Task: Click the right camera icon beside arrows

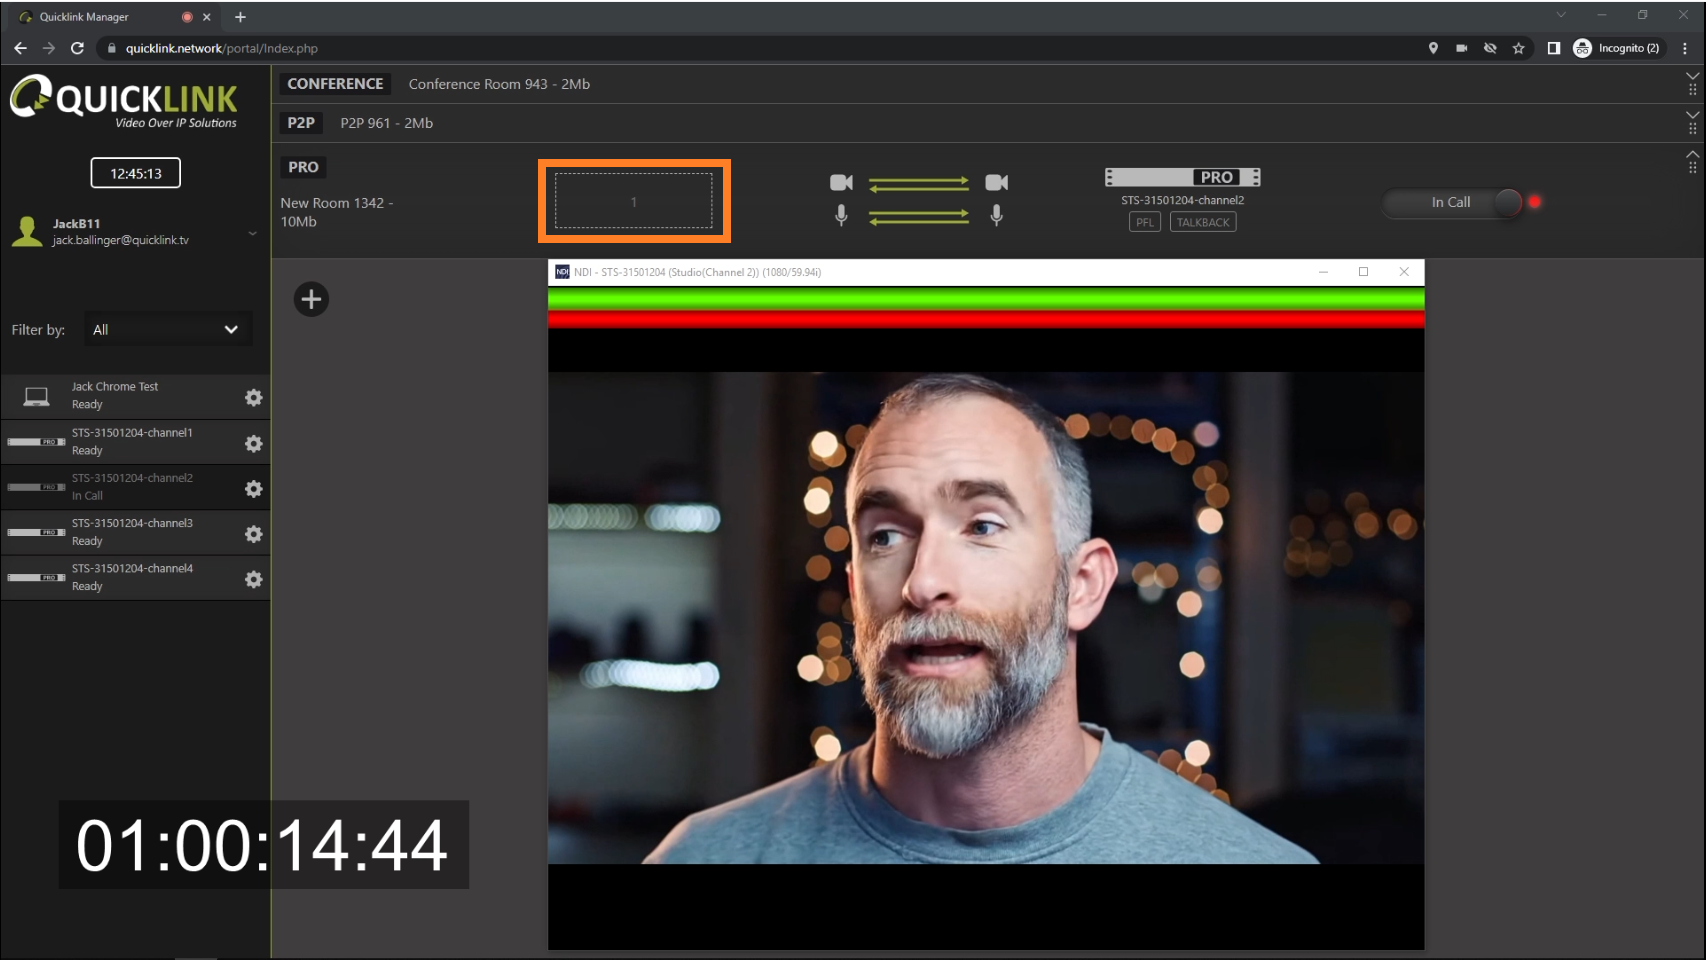Action: pos(996,182)
